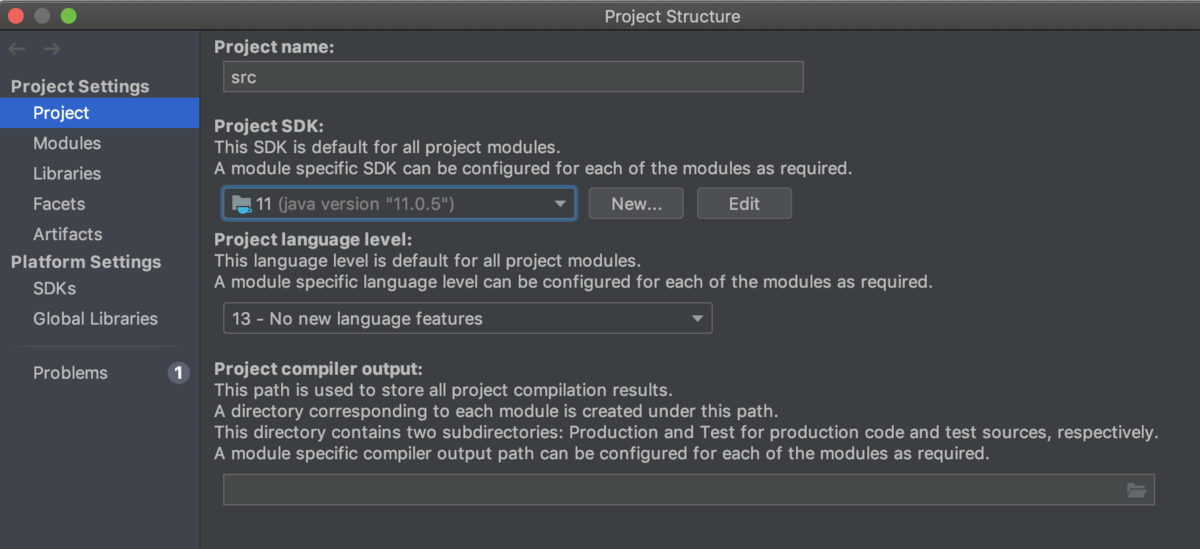Click the JDK folder icon in SDK selector

click(x=241, y=204)
